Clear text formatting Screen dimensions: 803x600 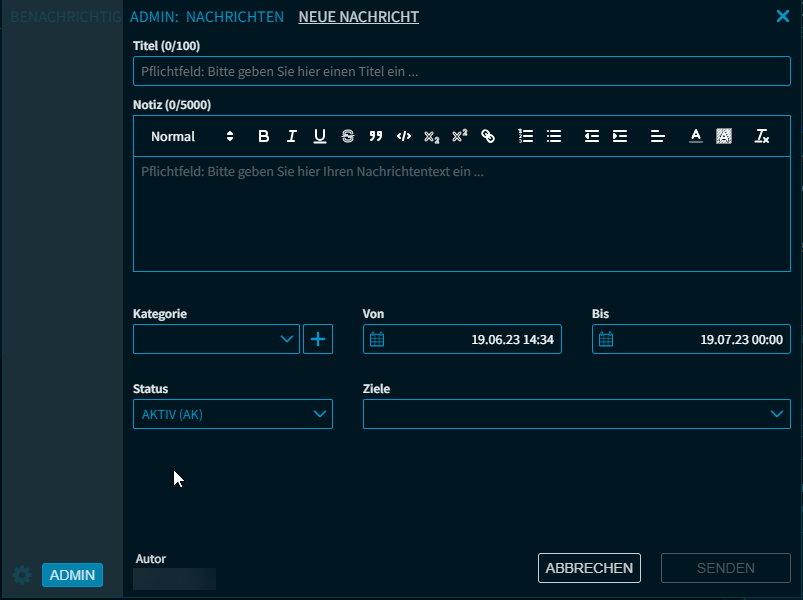[x=762, y=137]
